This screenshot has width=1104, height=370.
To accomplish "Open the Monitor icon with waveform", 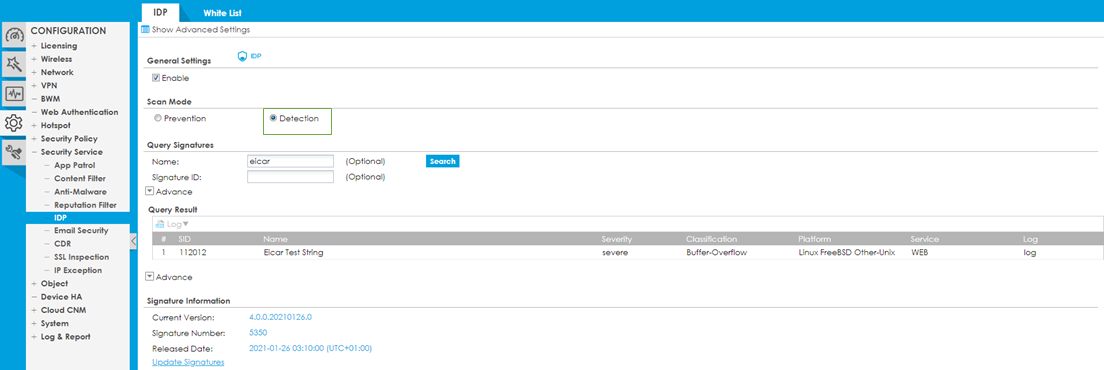I will (15, 93).
